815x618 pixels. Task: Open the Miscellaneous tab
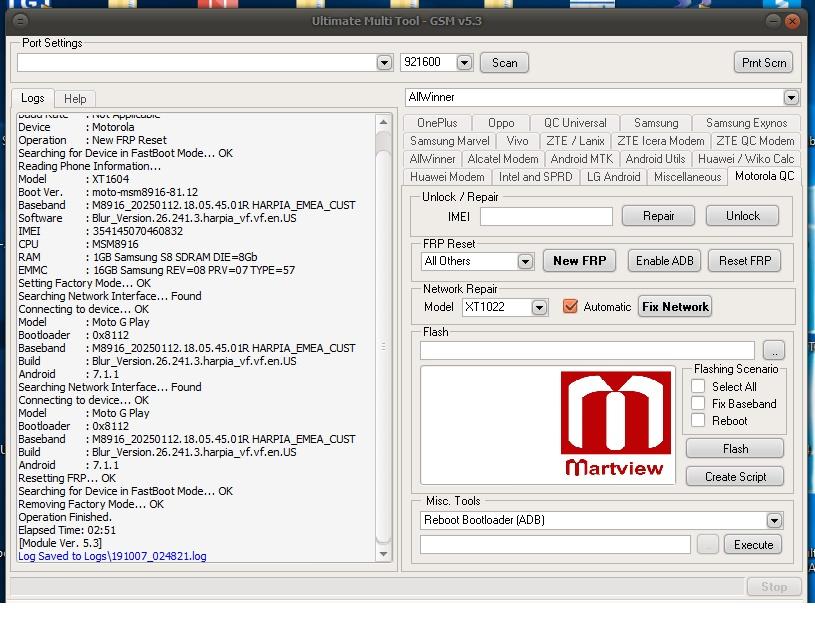pos(687,177)
